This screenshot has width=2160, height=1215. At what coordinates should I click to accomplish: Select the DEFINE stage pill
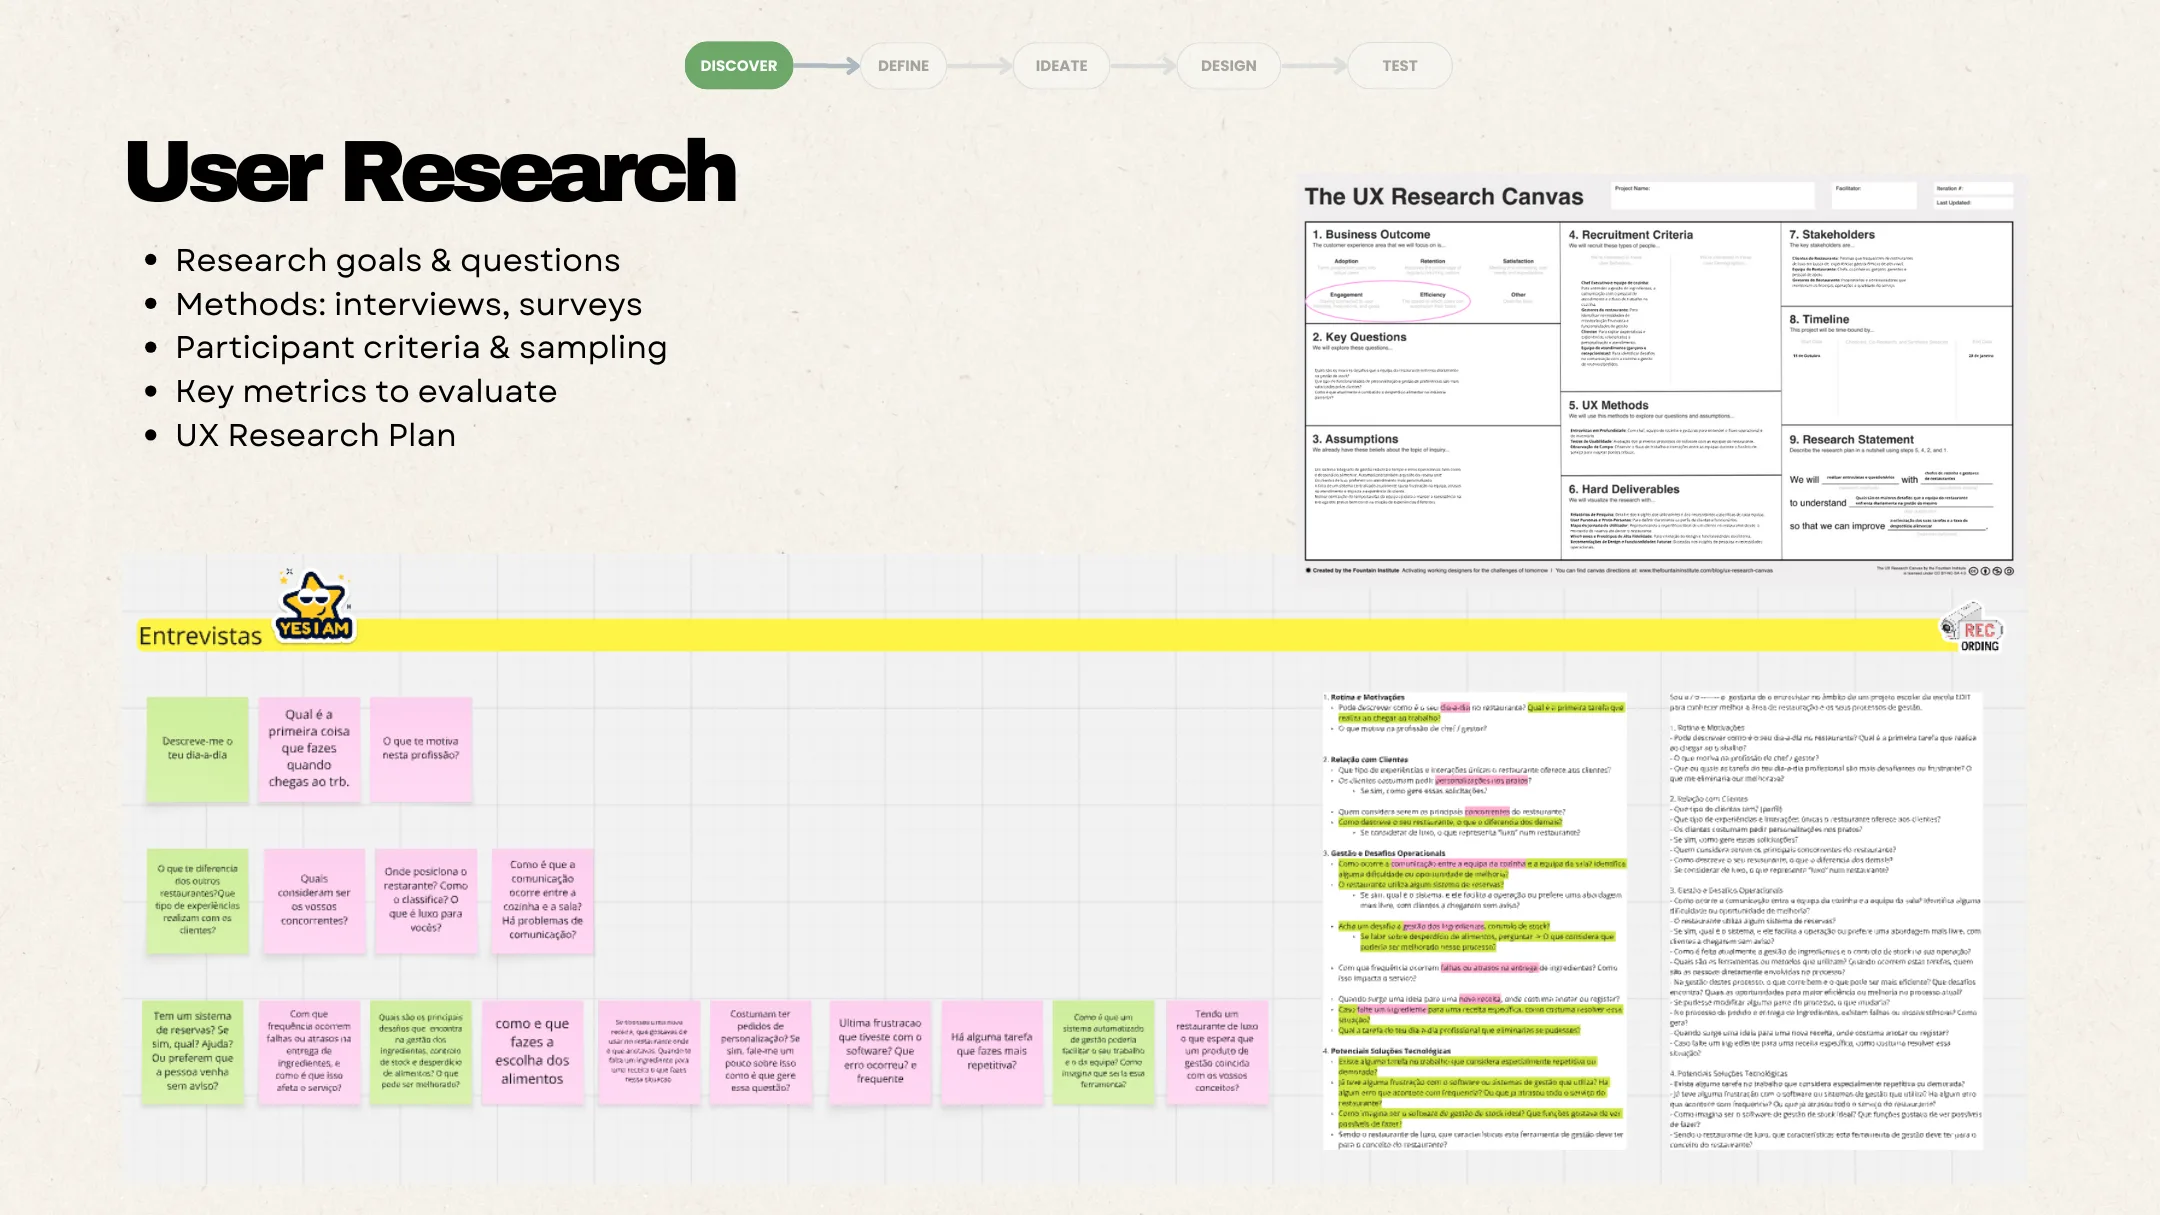(x=903, y=66)
